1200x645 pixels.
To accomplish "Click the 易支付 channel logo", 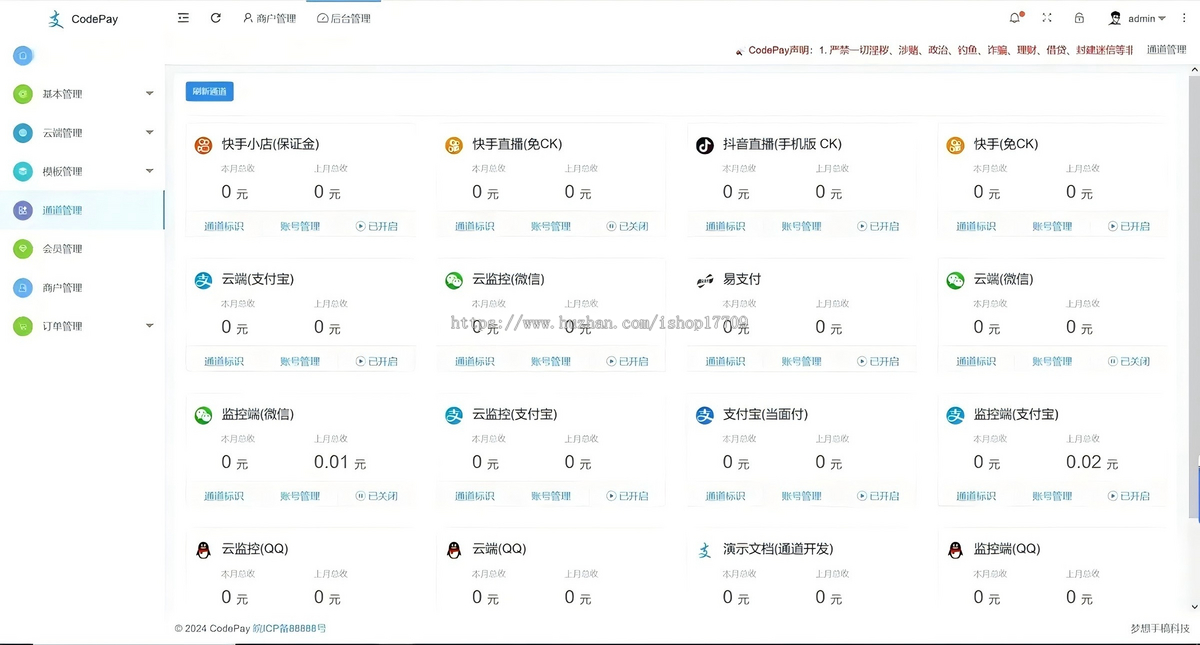I will pos(705,281).
